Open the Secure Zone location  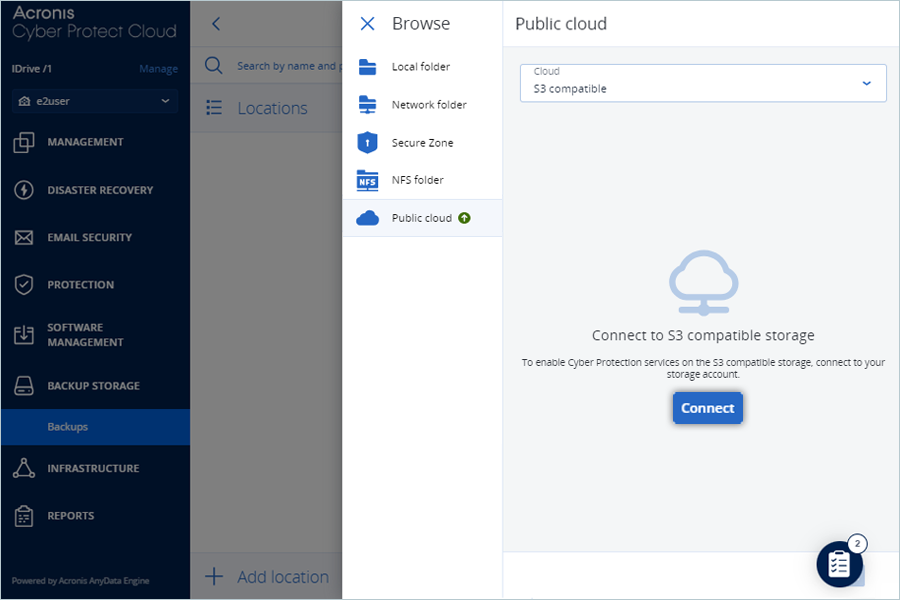422,142
